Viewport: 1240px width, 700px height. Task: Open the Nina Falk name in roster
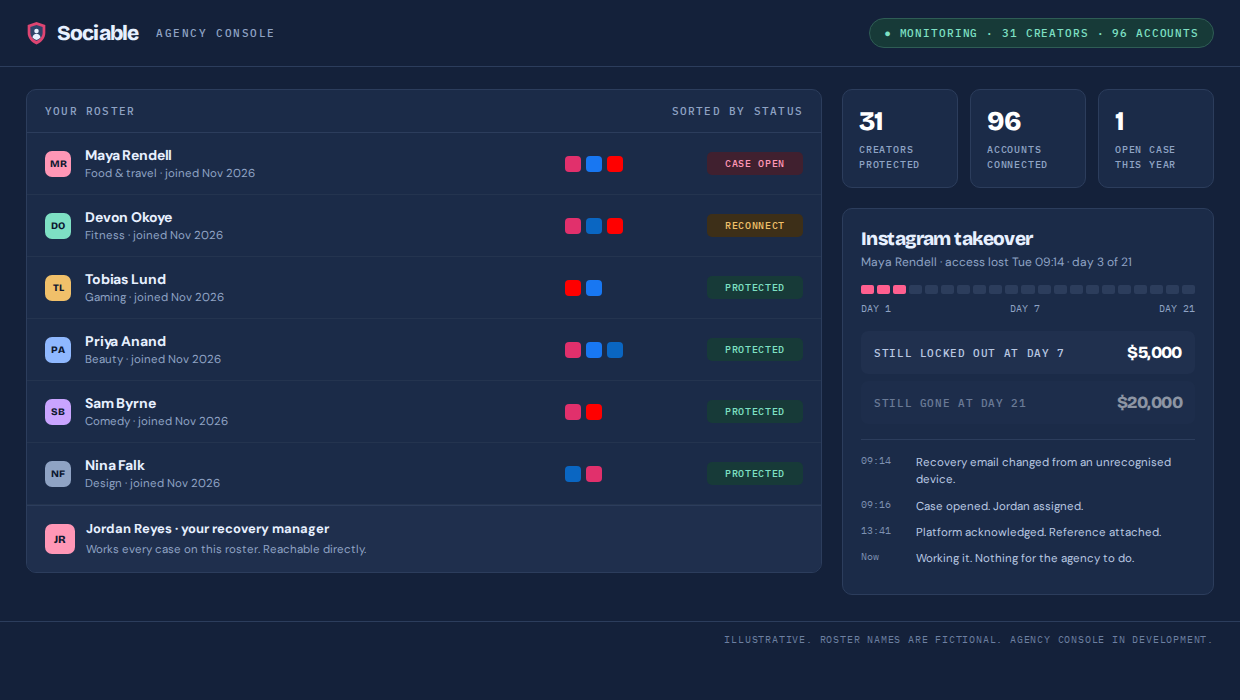[x=115, y=466]
